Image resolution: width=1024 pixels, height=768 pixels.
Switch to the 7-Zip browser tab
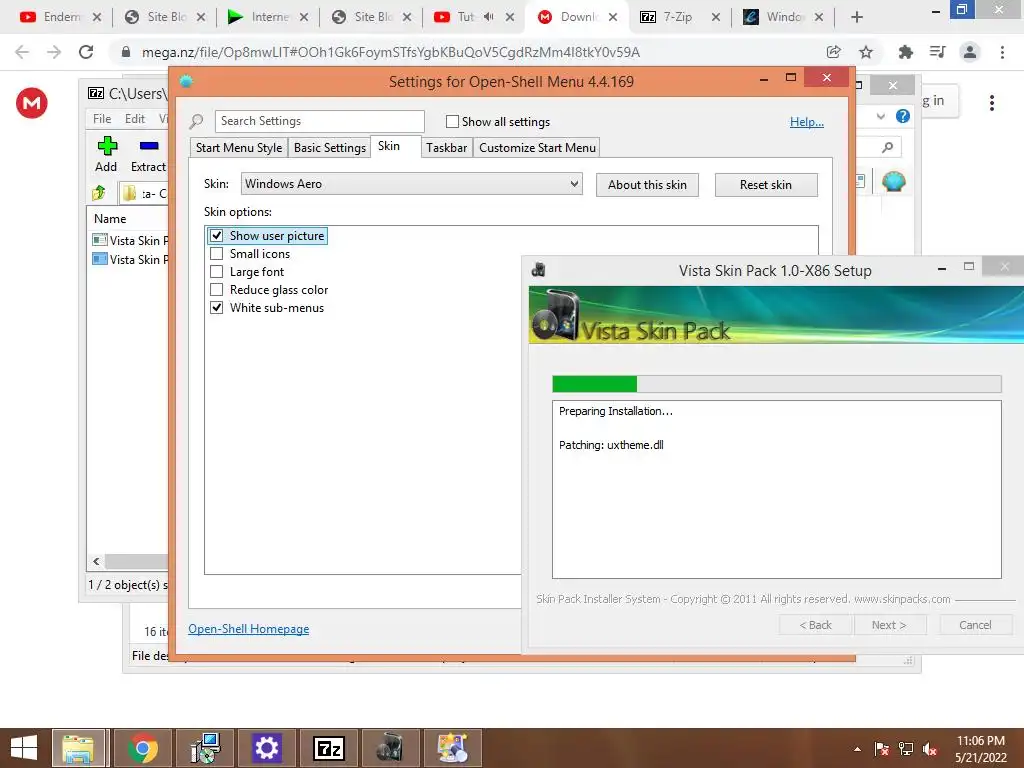pyautogui.click(x=677, y=17)
